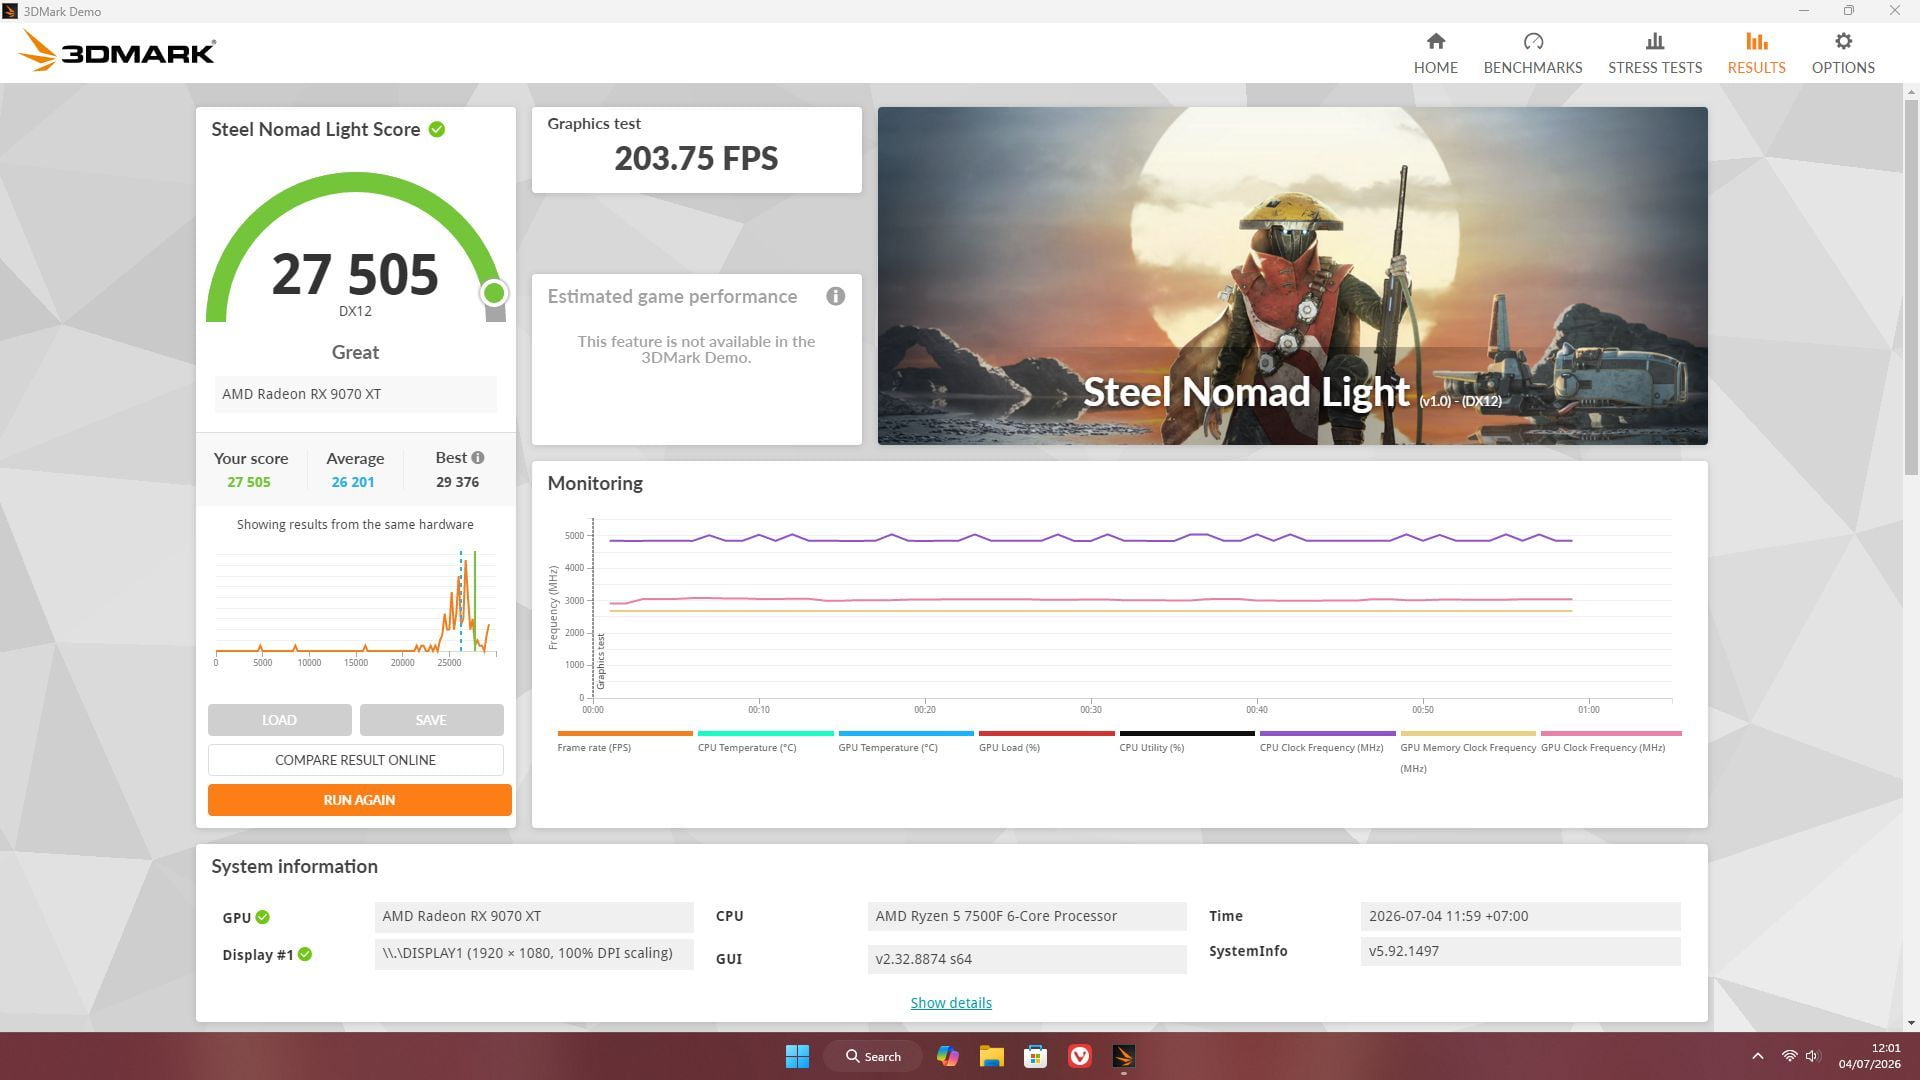Image resolution: width=1920 pixels, height=1080 pixels.
Task: Click the 3DMark logo
Action: tap(117, 51)
